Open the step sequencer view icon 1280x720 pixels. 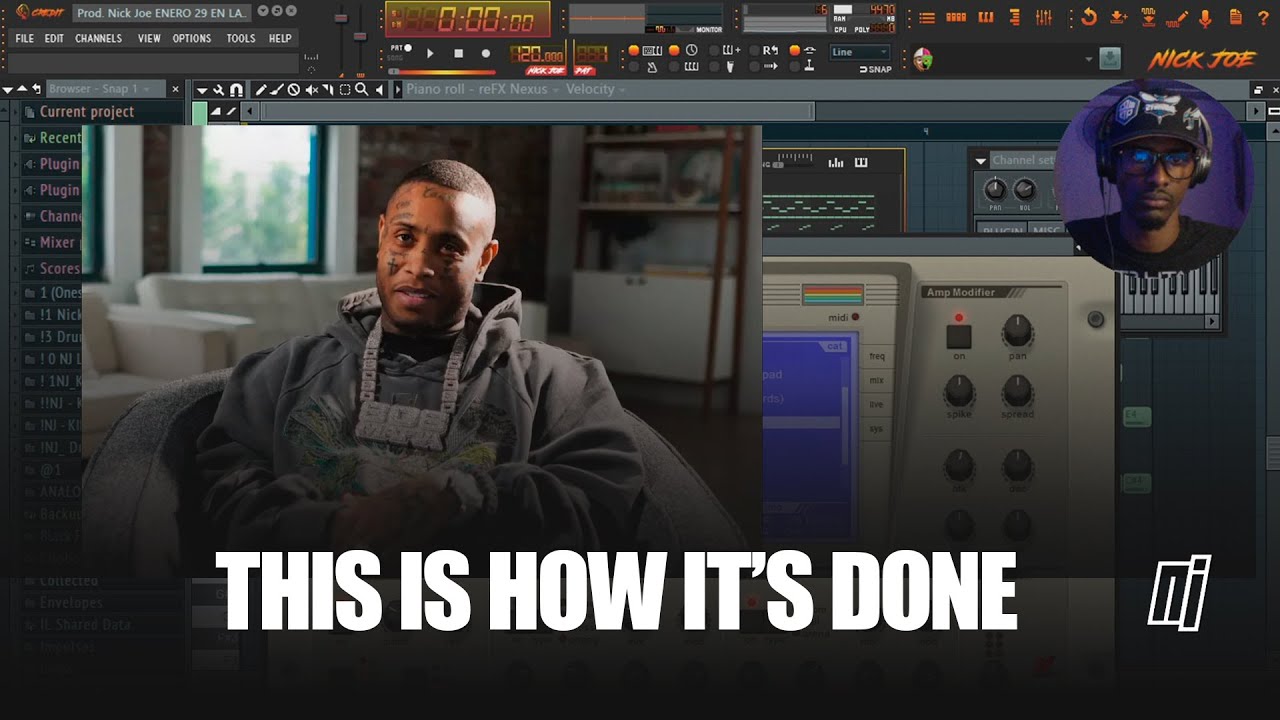pos(956,18)
